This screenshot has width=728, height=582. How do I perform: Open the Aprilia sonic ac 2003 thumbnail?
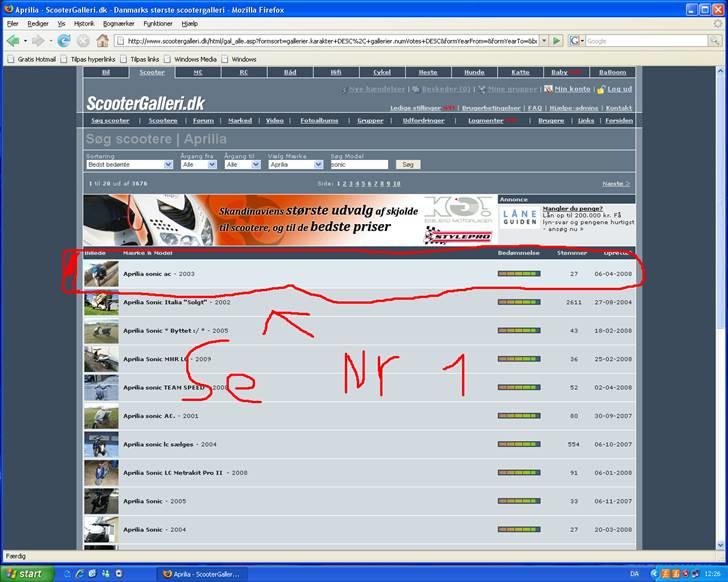pyautogui.click(x=101, y=274)
